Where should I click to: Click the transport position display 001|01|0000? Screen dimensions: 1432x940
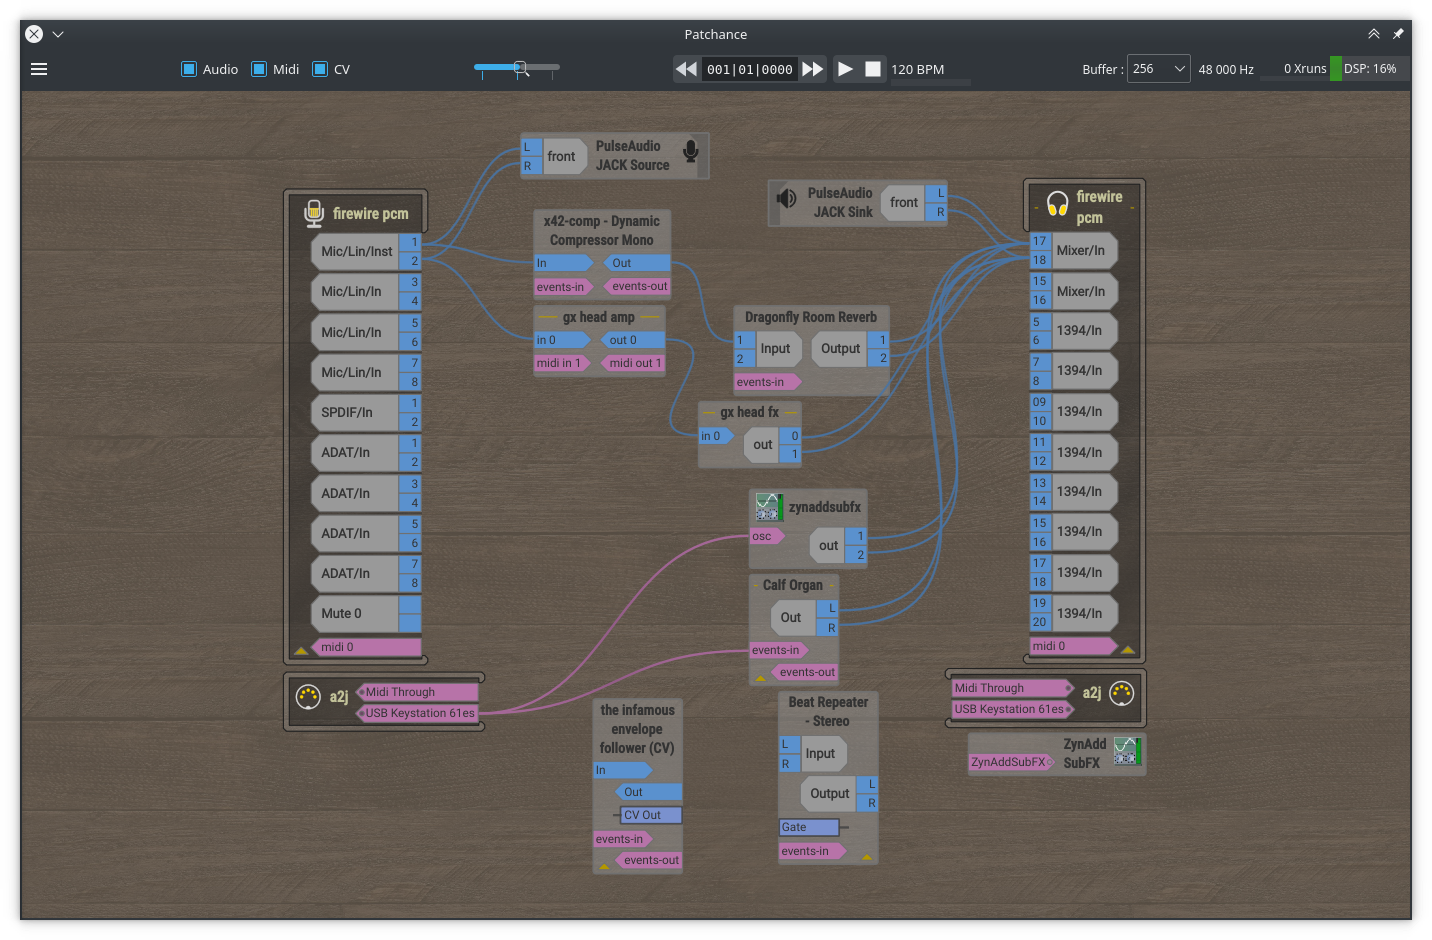pos(749,69)
